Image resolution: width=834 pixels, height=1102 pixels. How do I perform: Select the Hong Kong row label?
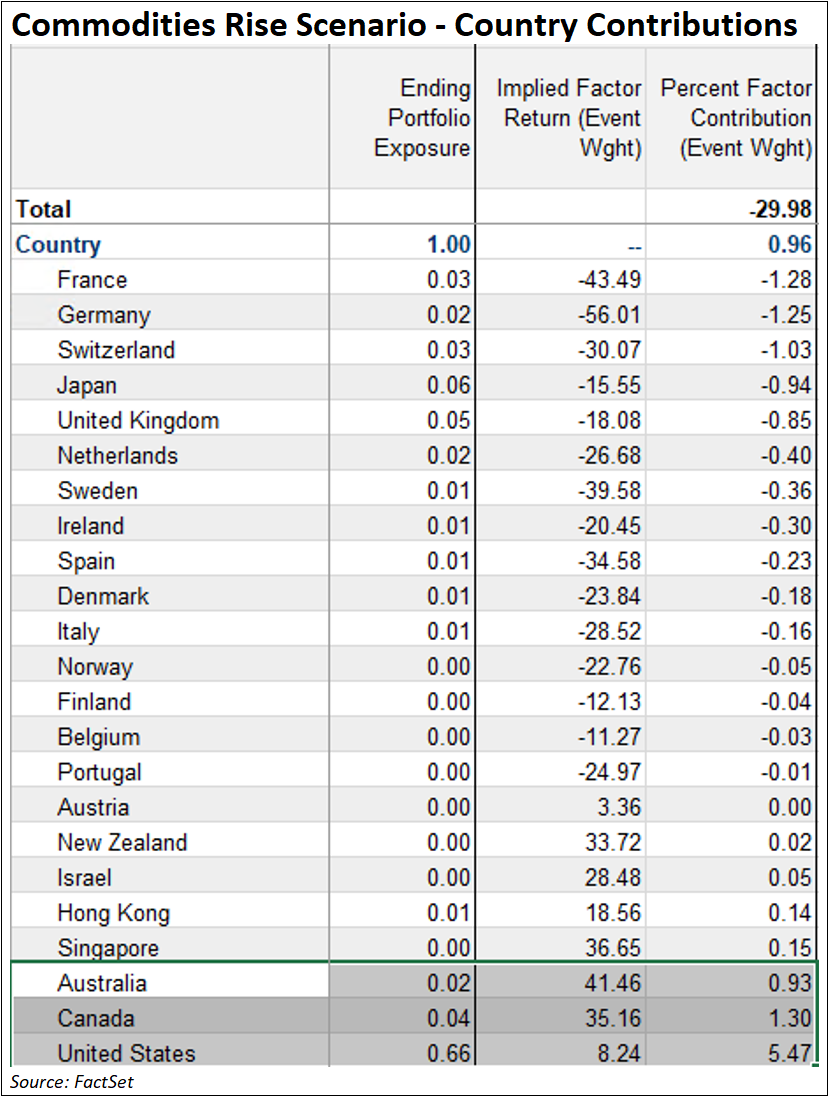pos(113,913)
